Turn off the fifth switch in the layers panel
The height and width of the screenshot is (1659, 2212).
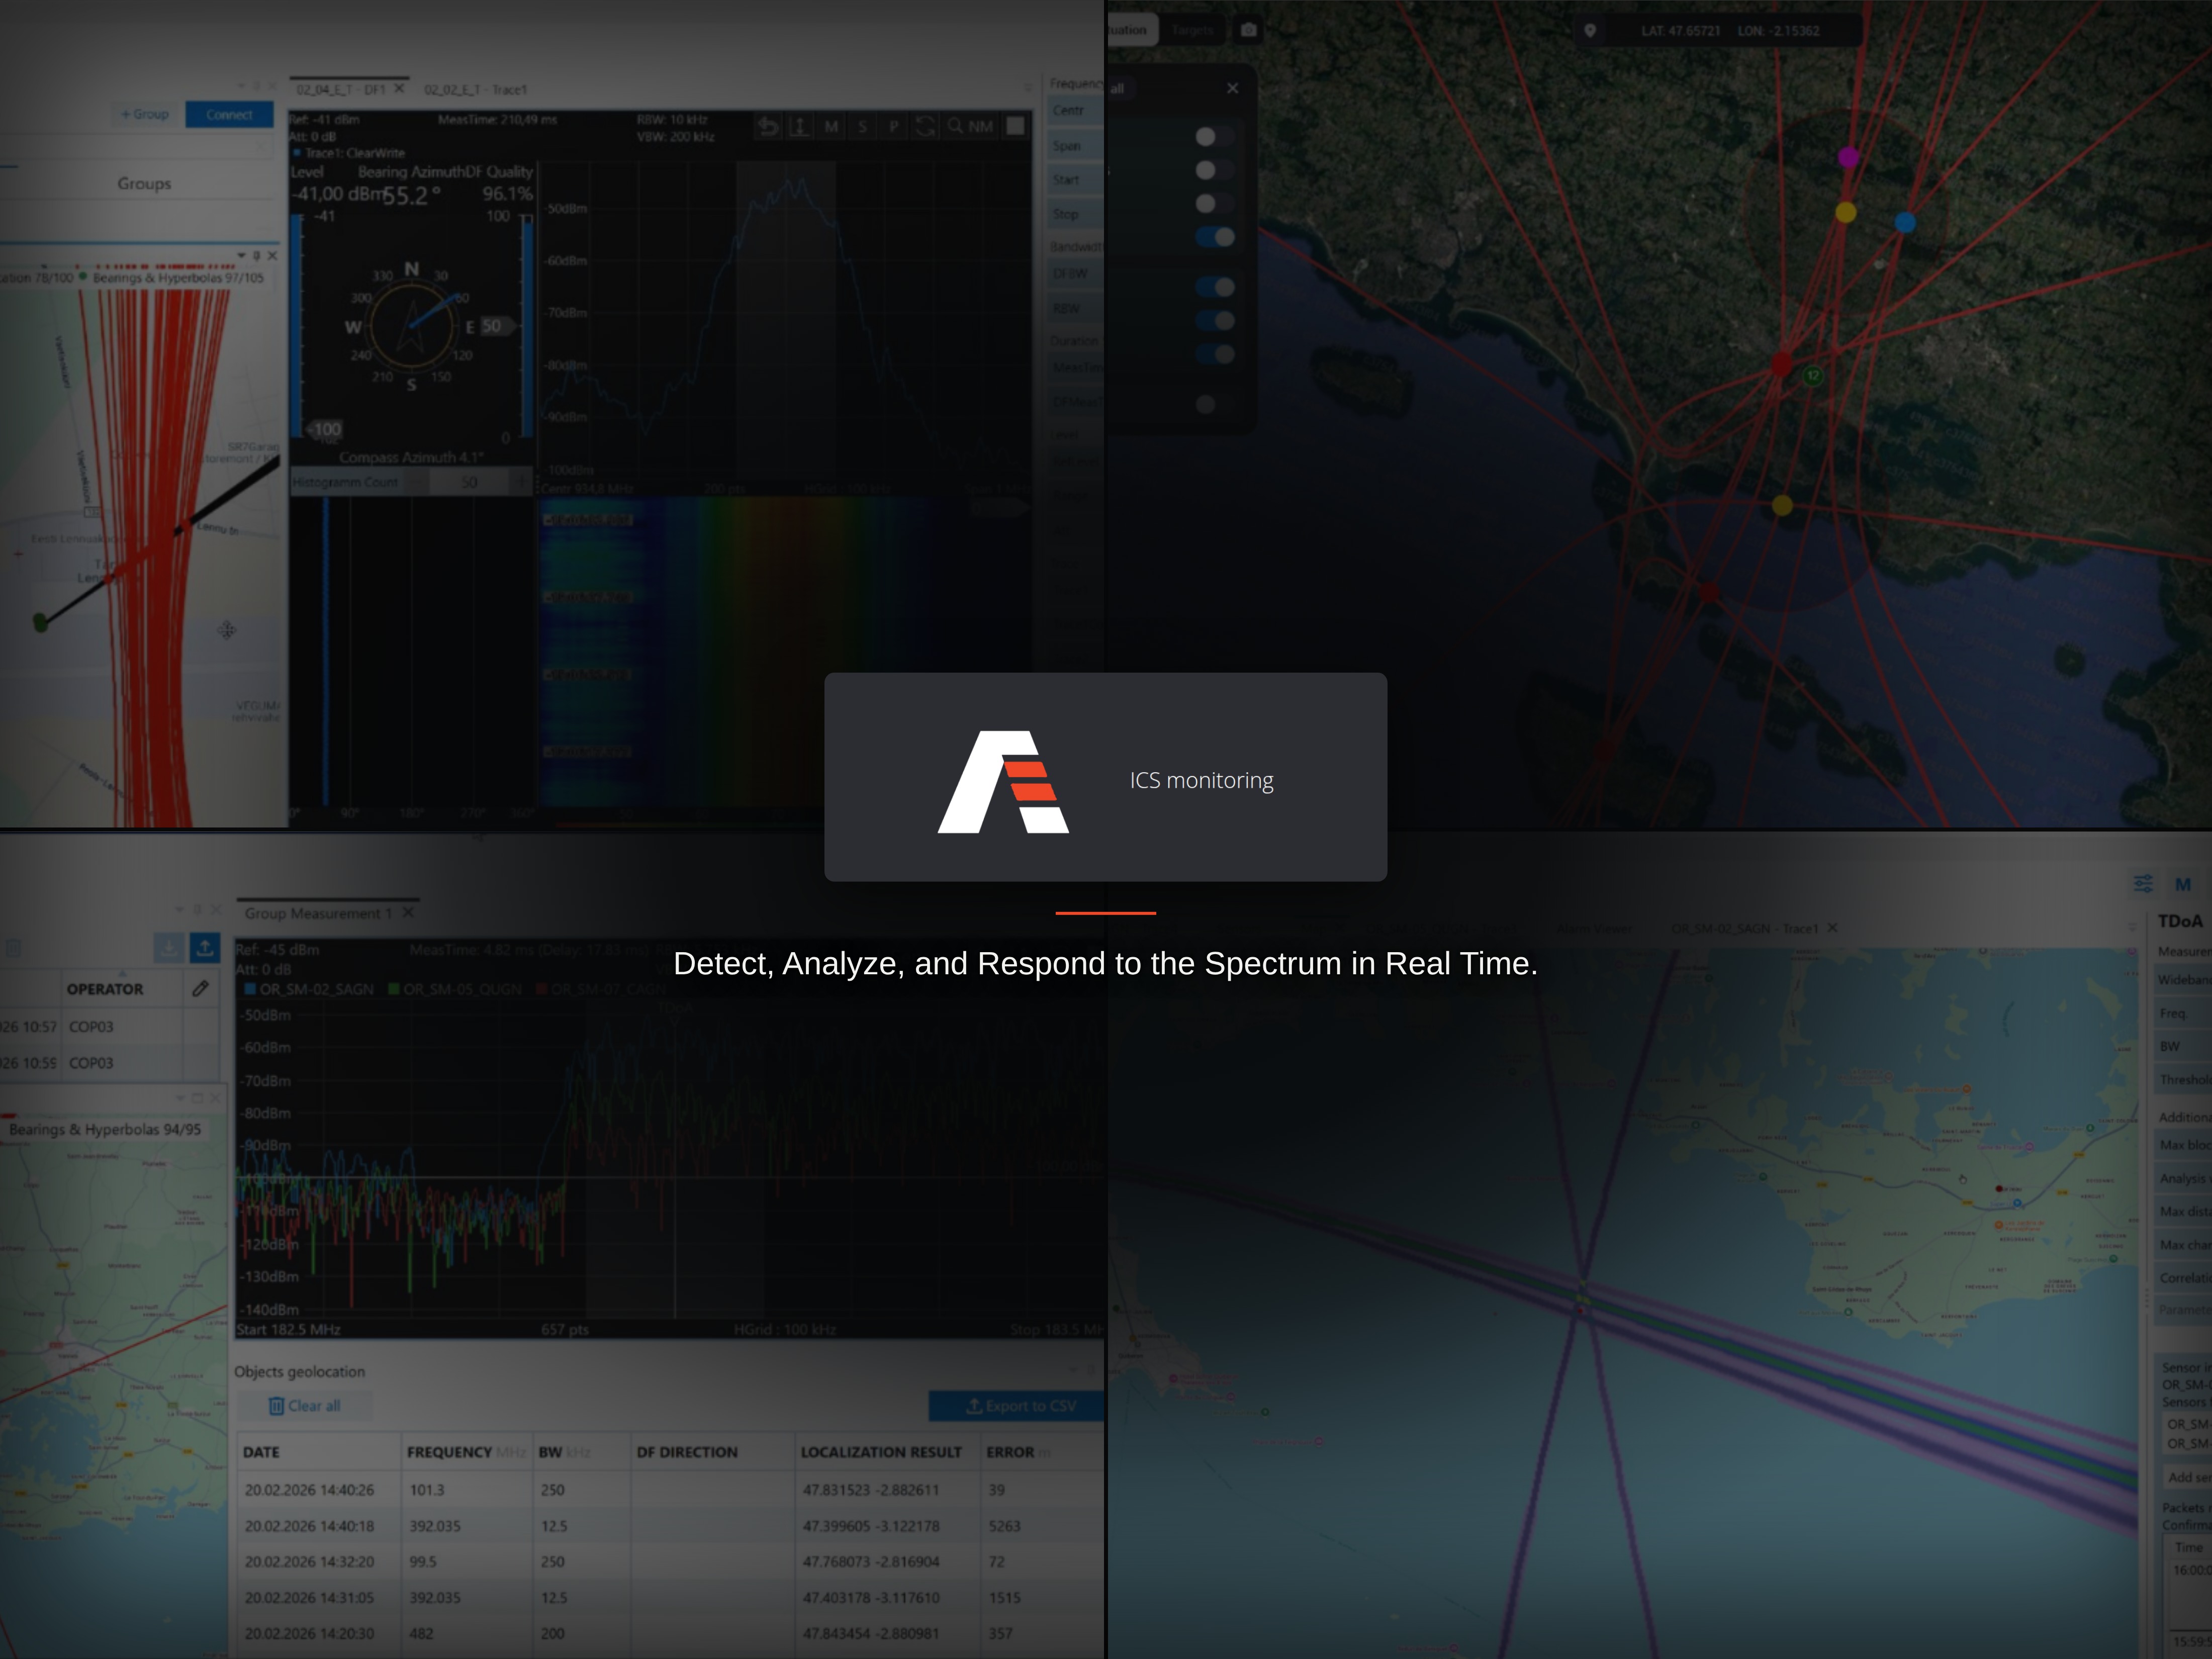pyautogui.click(x=1215, y=287)
